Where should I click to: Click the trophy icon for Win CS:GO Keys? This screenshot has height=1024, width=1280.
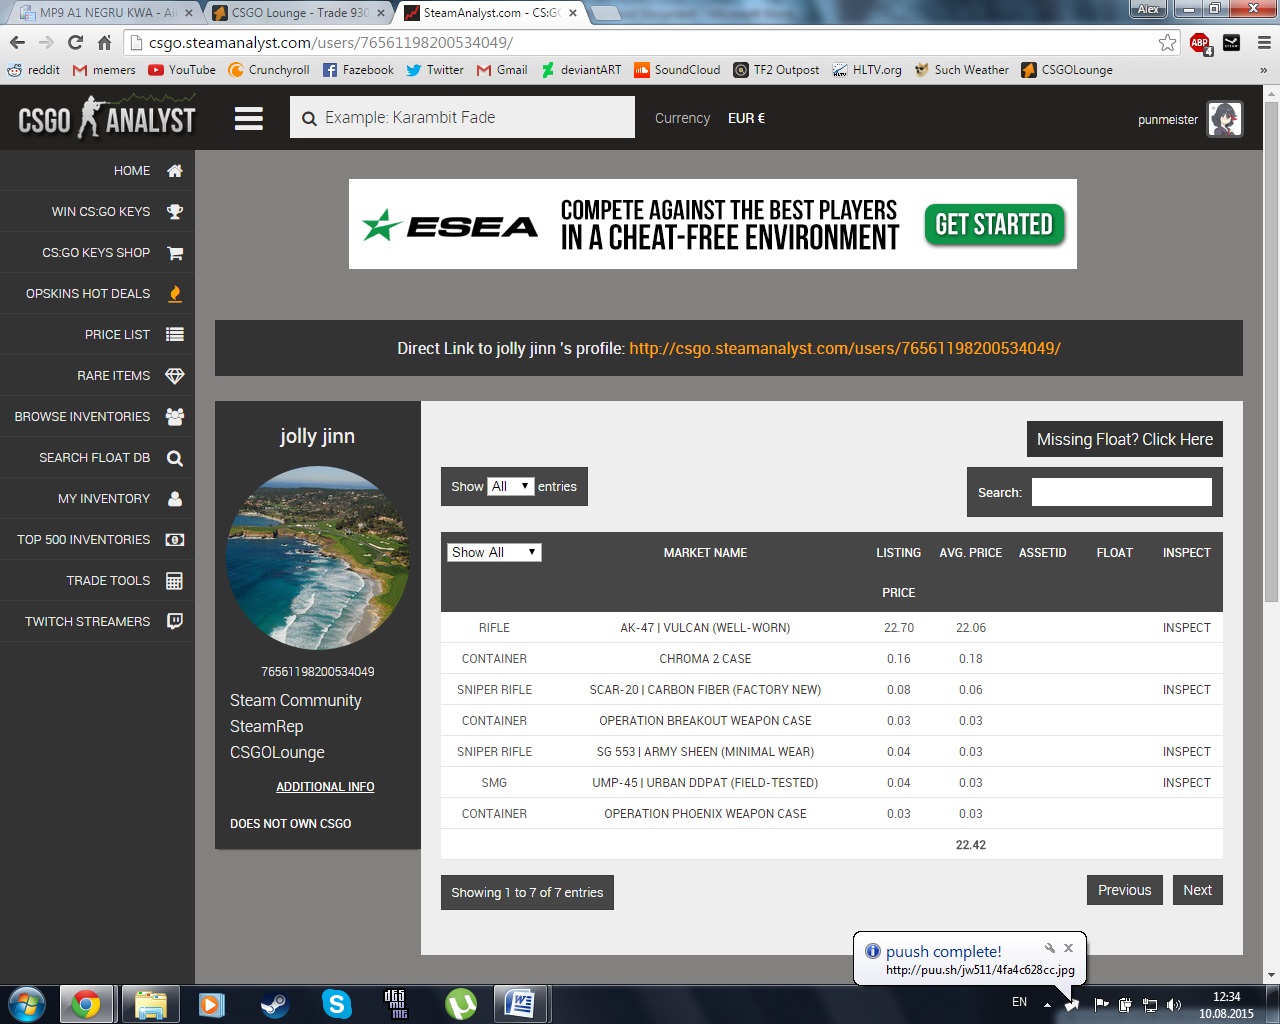[175, 212]
